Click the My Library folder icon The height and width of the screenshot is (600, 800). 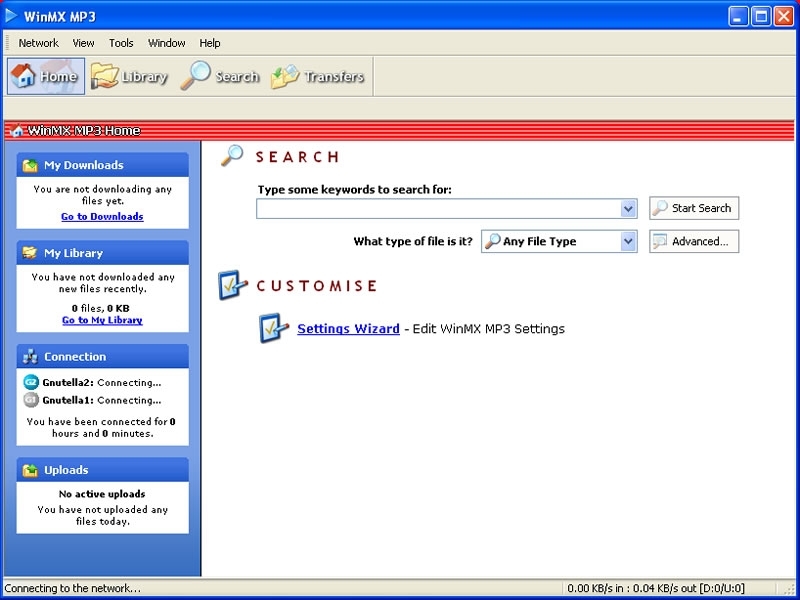pyautogui.click(x=30, y=253)
